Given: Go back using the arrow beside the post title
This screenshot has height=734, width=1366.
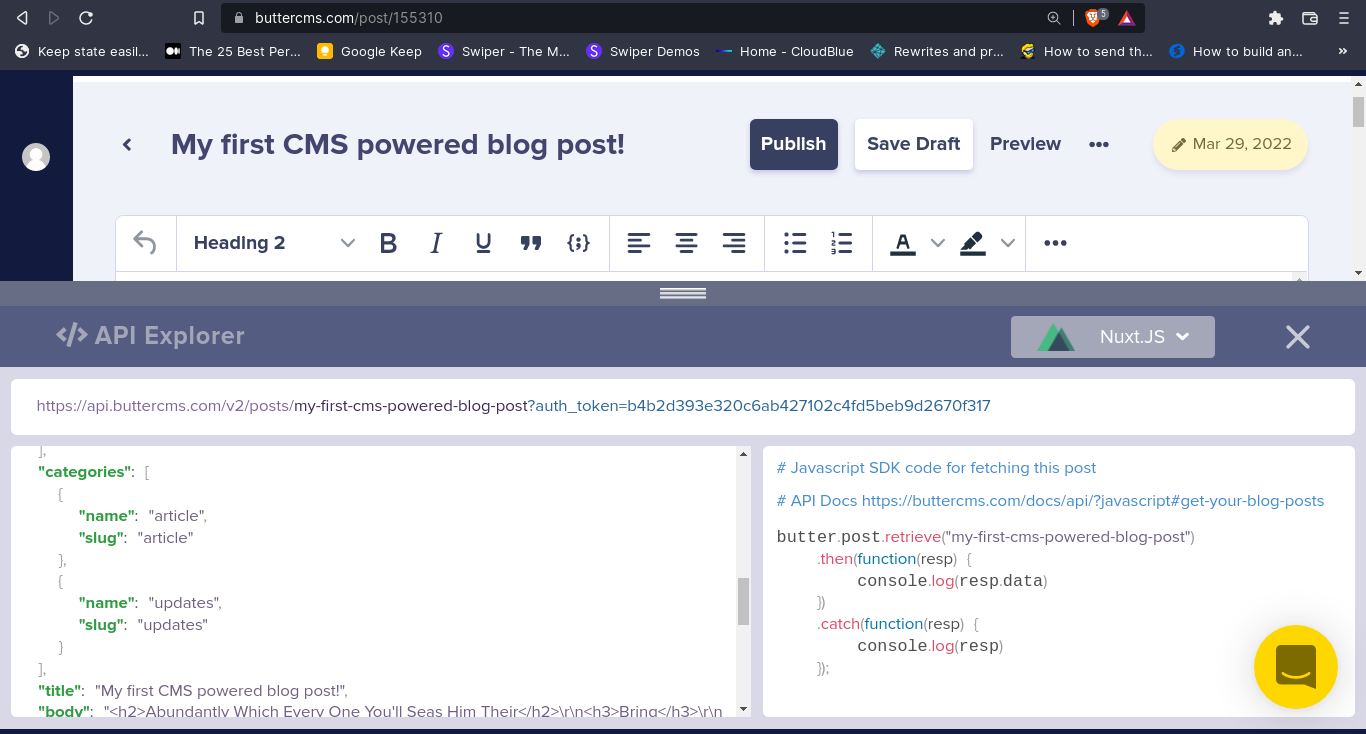Looking at the screenshot, I should (x=127, y=145).
